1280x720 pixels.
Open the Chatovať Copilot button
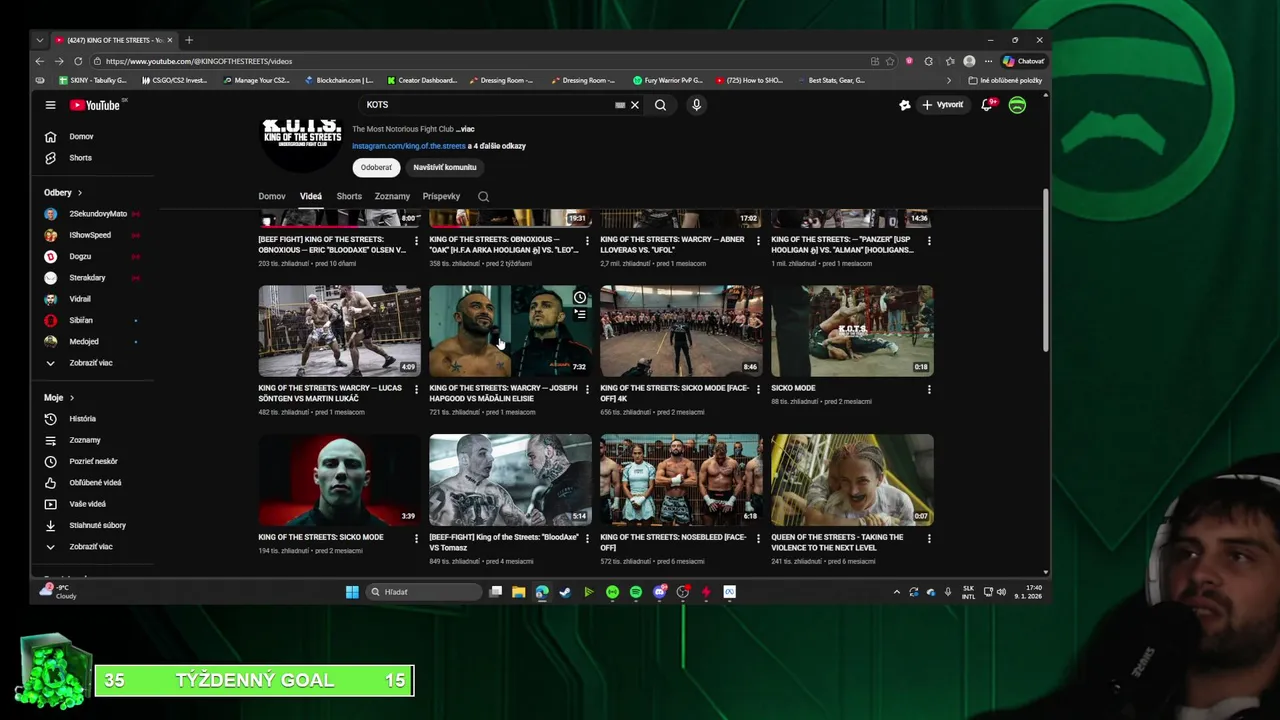pyautogui.click(x=1023, y=61)
